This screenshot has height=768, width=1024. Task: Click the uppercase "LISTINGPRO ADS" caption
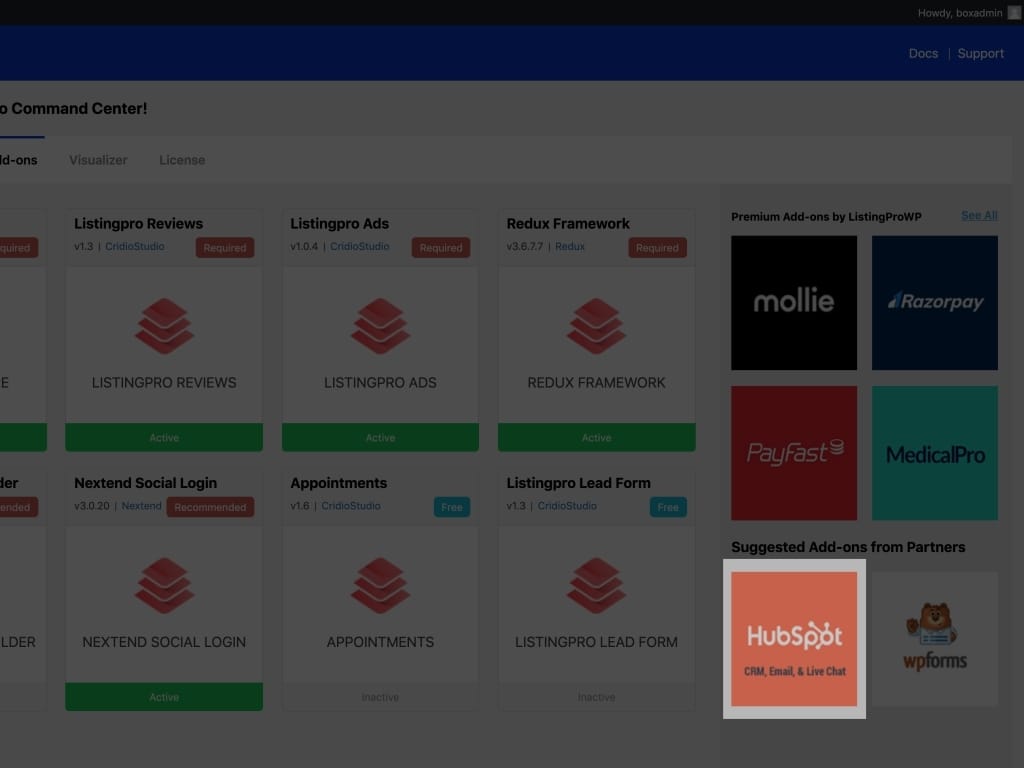[380, 383]
